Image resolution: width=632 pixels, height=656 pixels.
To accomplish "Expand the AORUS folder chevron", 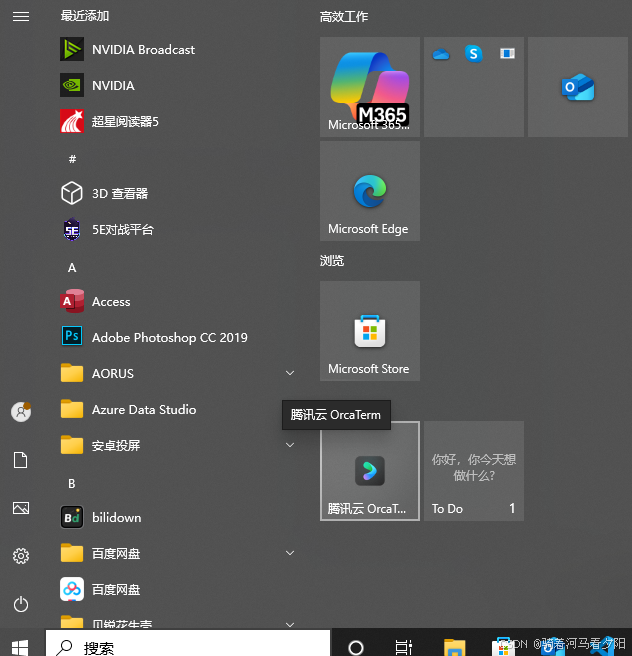I will (290, 373).
